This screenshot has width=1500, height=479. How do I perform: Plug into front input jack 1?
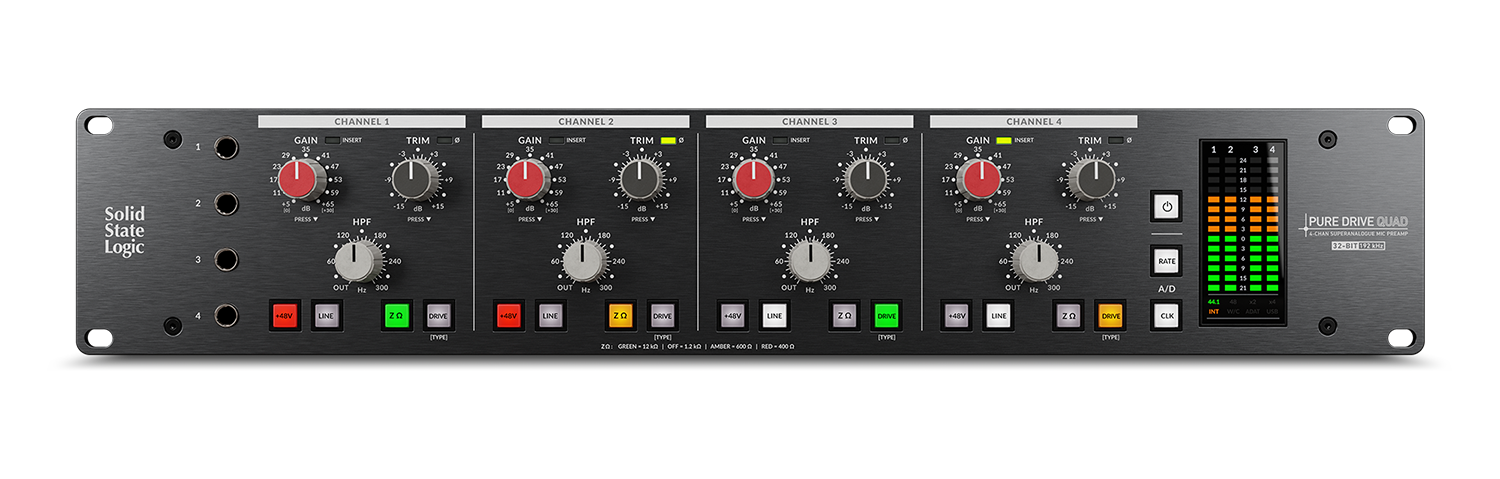226,148
